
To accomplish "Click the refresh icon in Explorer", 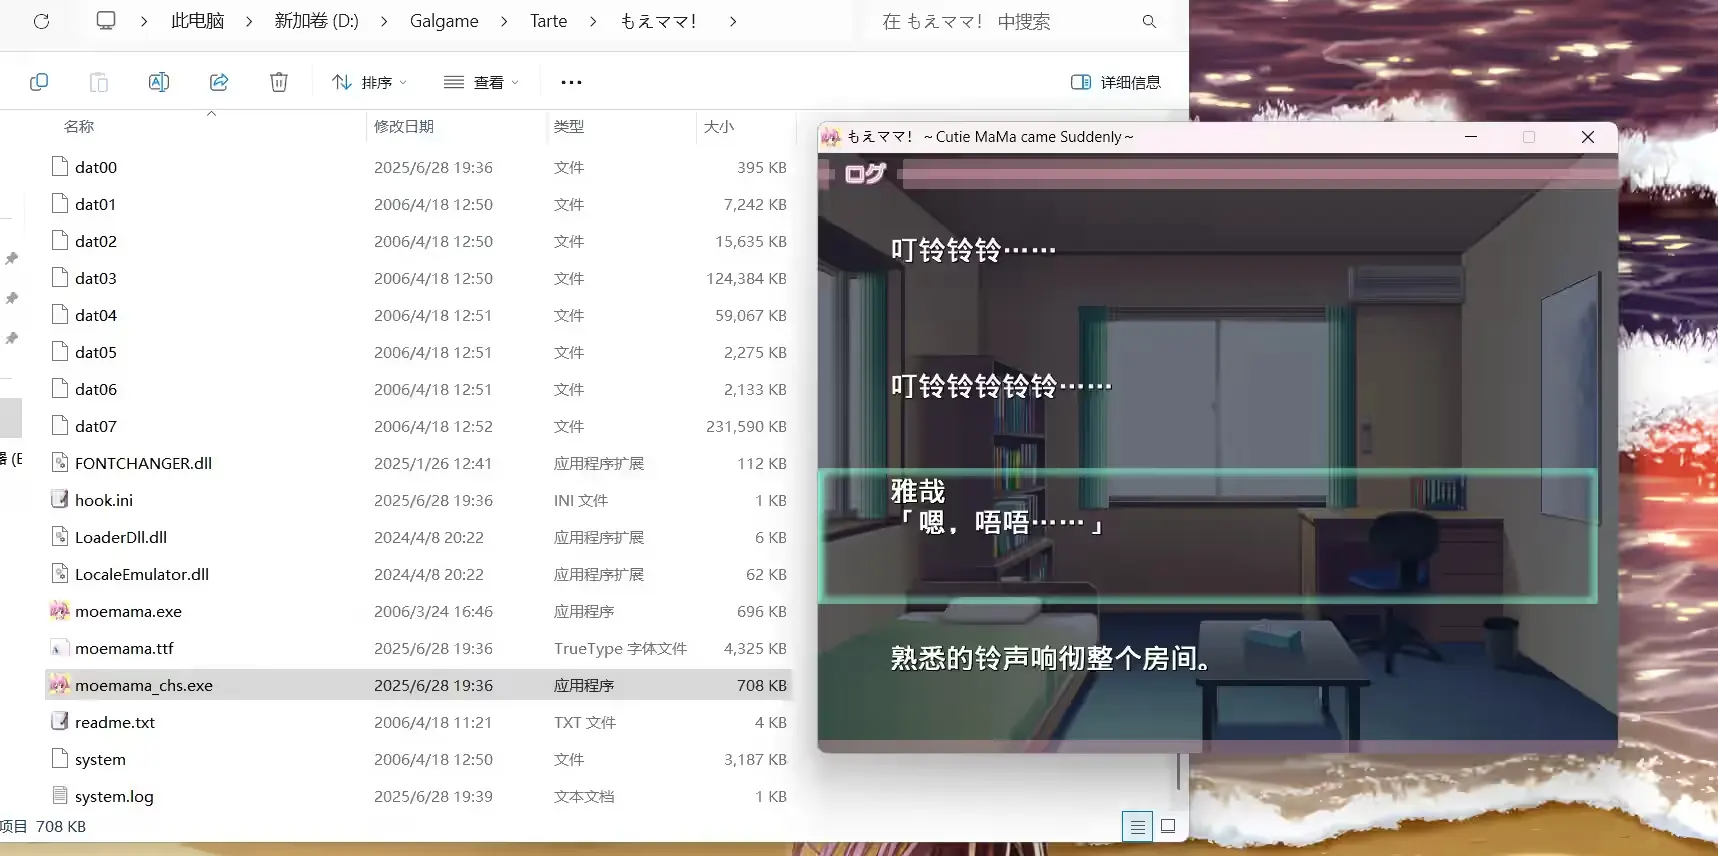I will tap(41, 21).
